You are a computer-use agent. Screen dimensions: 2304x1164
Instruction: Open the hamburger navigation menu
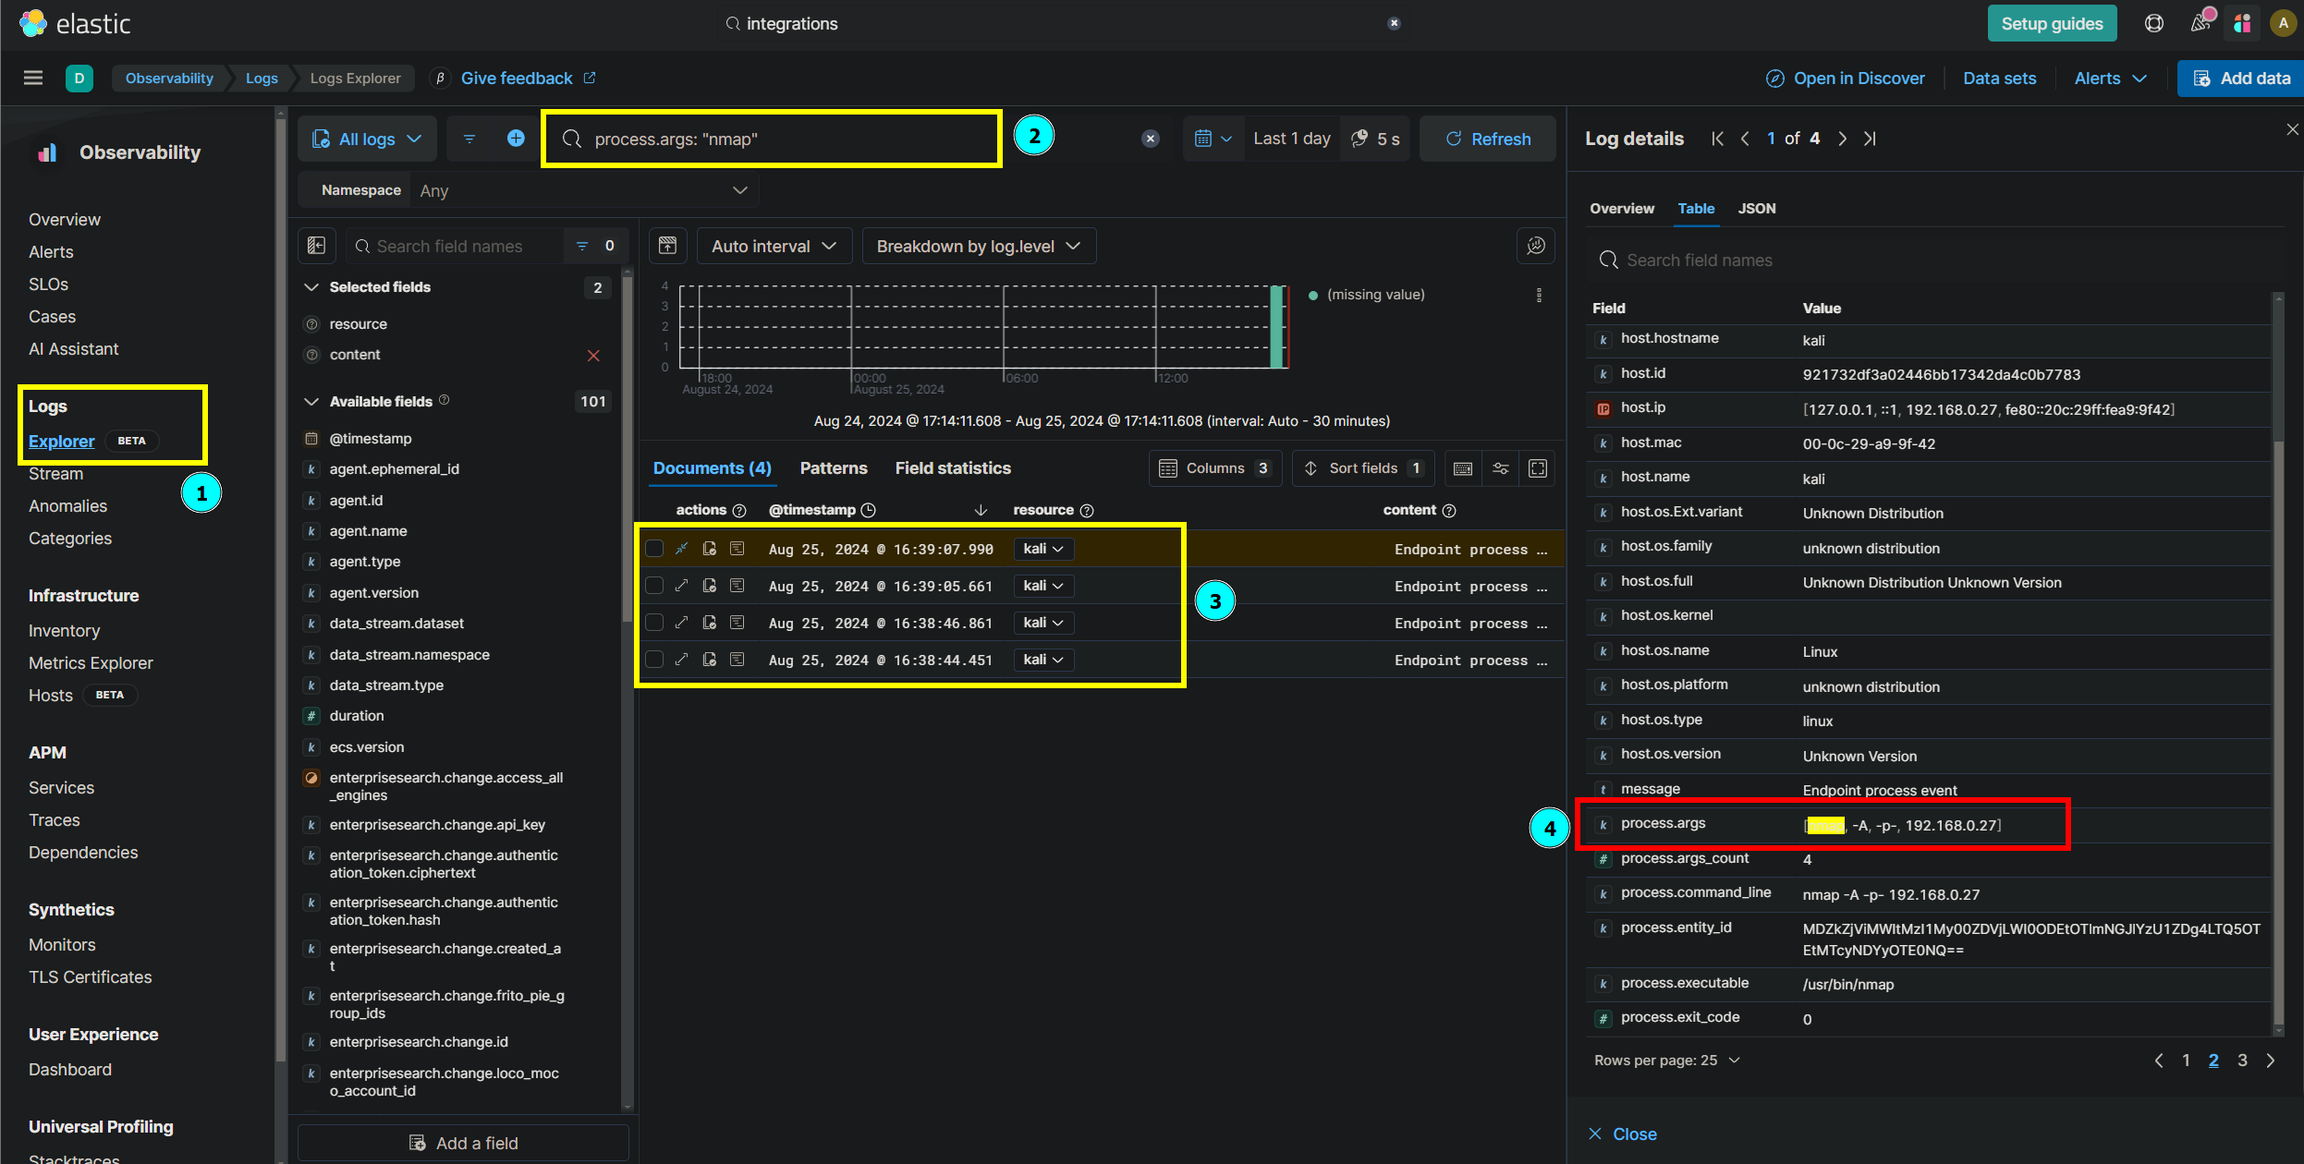point(33,78)
